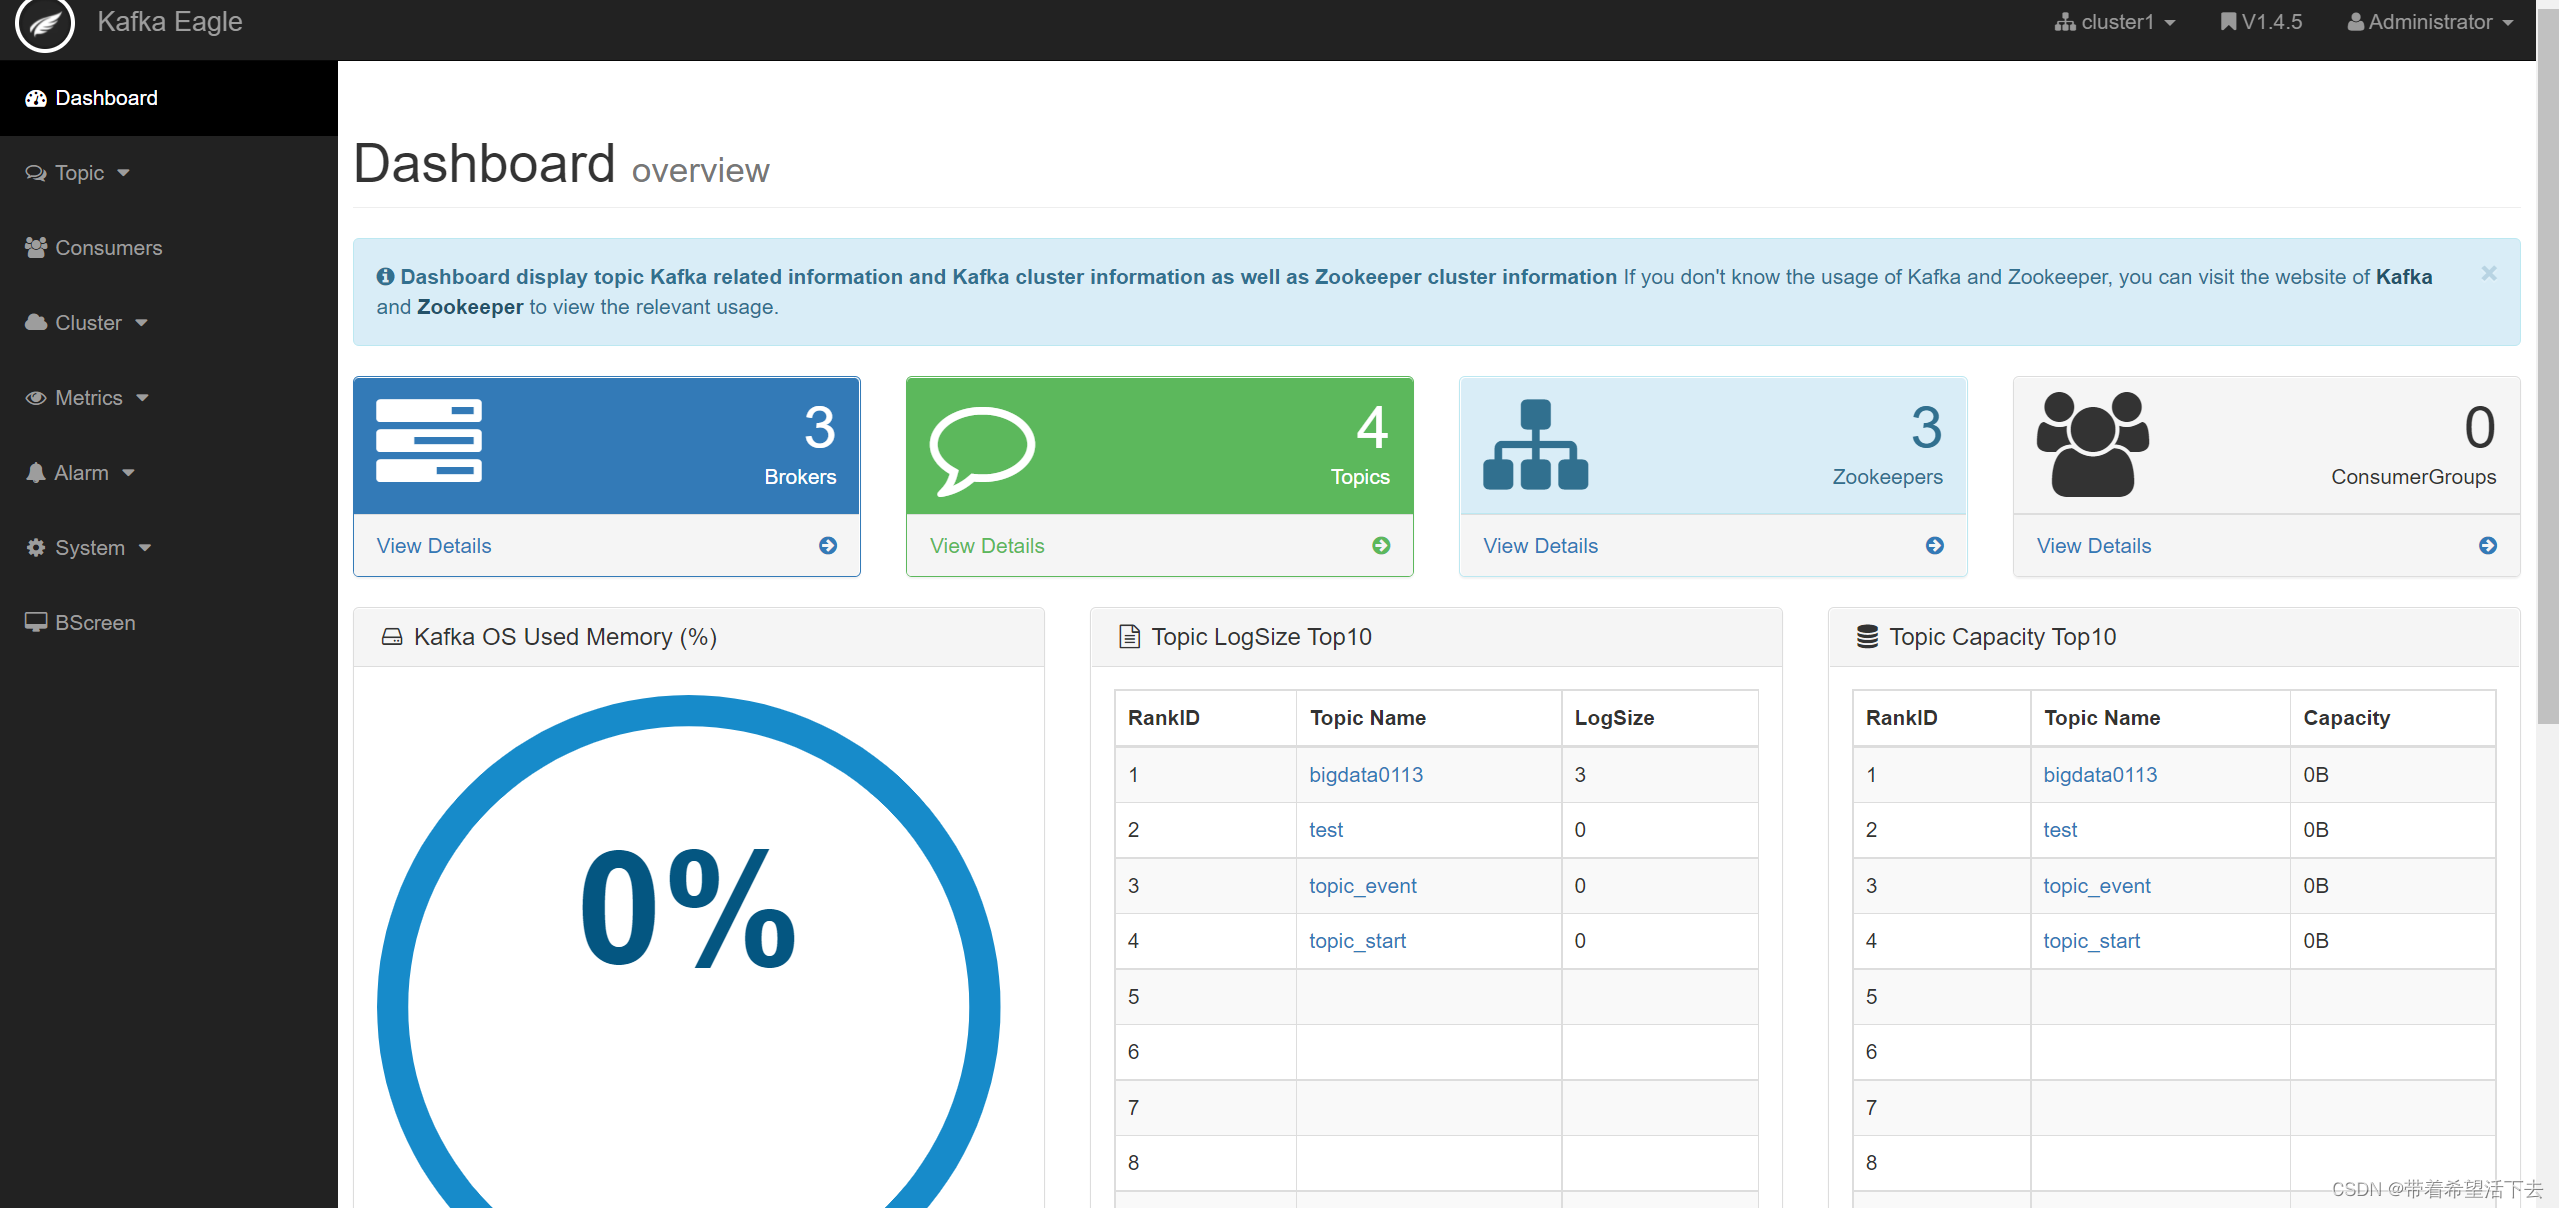Image resolution: width=2559 pixels, height=1208 pixels.
Task: Click the Brokers server stack icon
Action: [x=428, y=441]
